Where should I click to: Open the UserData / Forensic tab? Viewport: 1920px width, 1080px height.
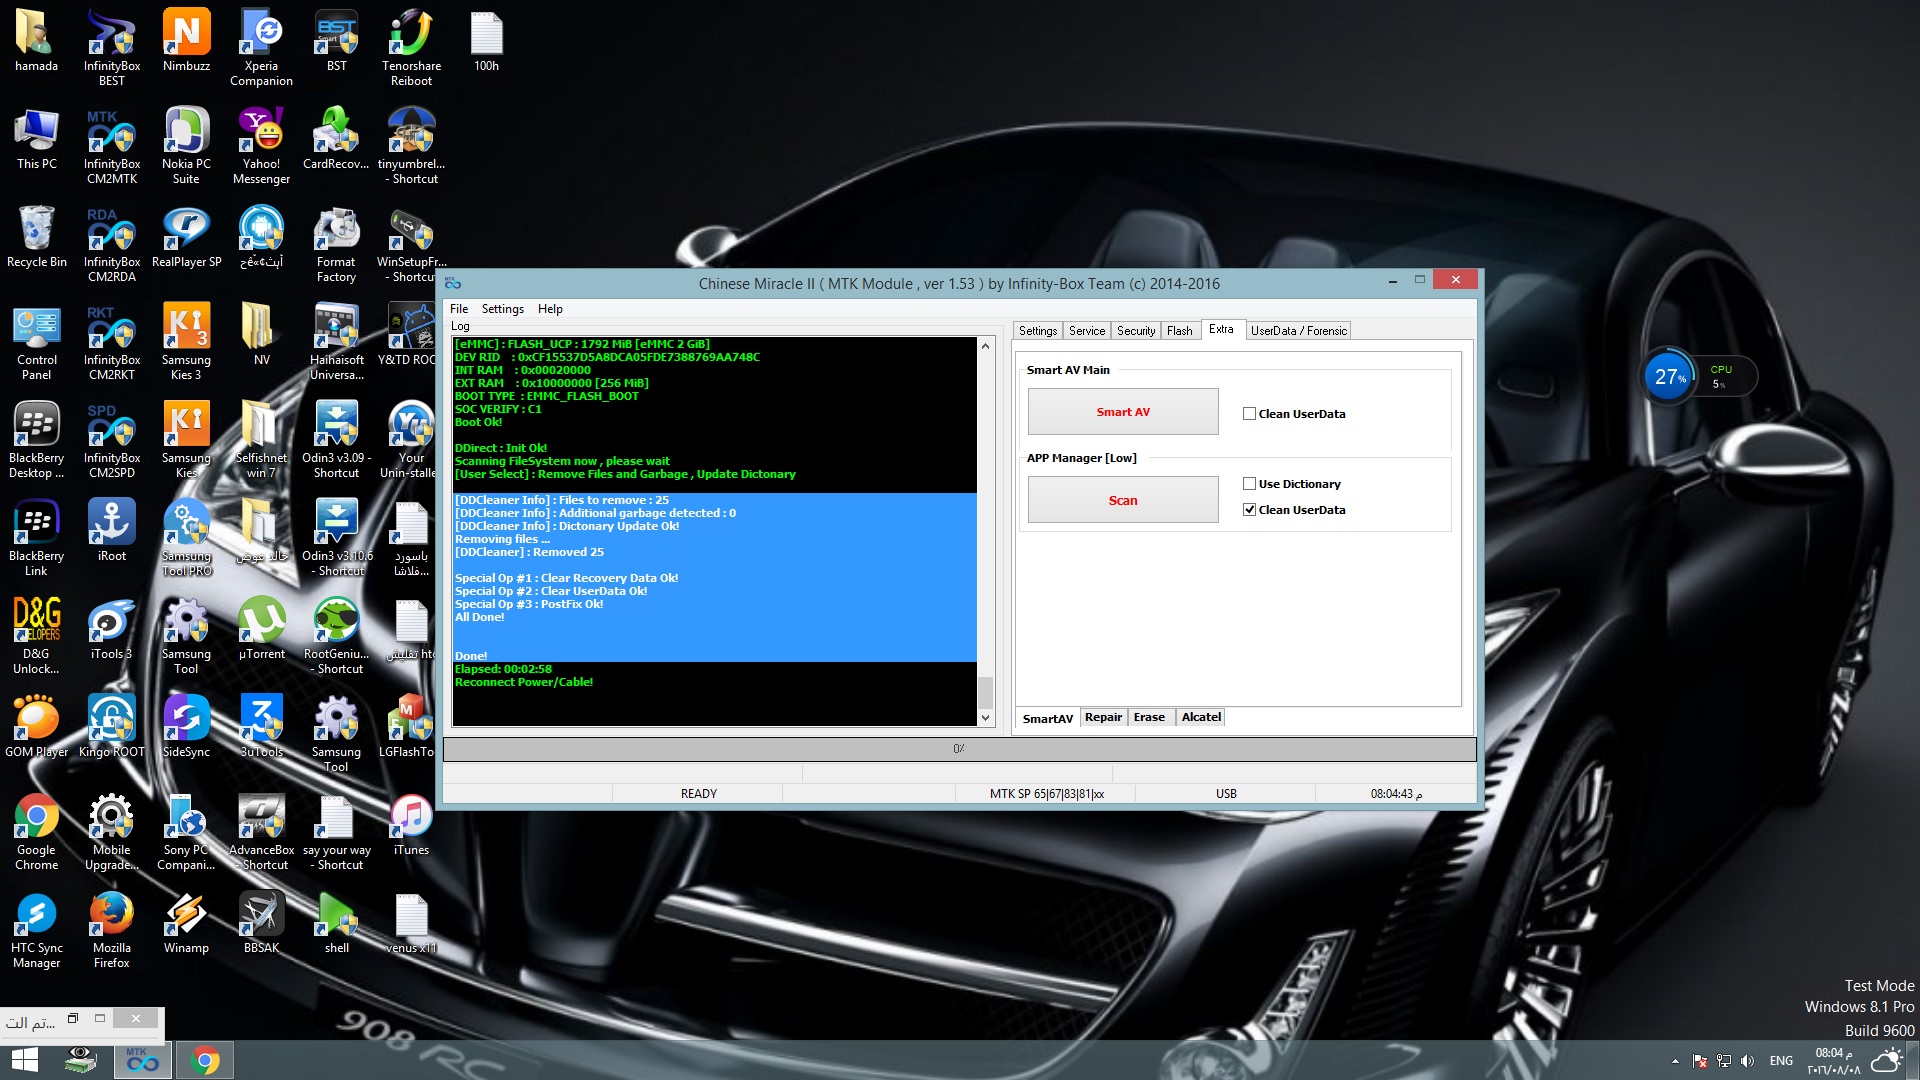pos(1299,331)
